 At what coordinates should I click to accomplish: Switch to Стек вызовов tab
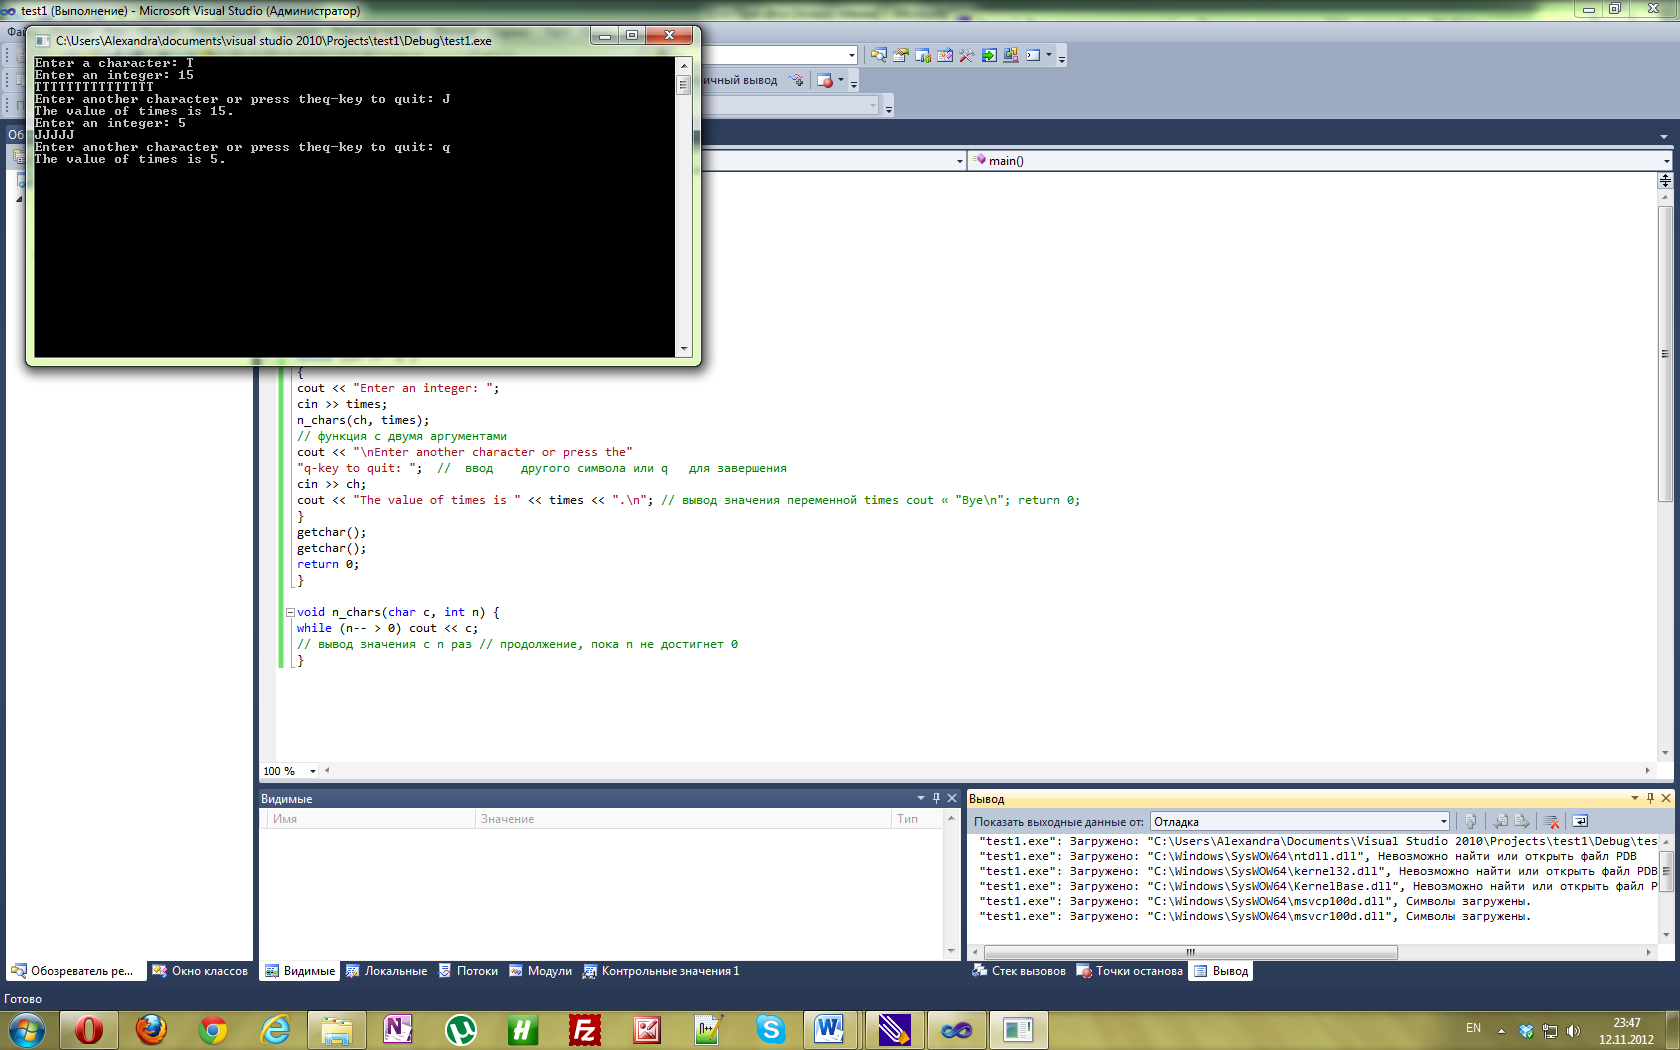tap(1019, 971)
